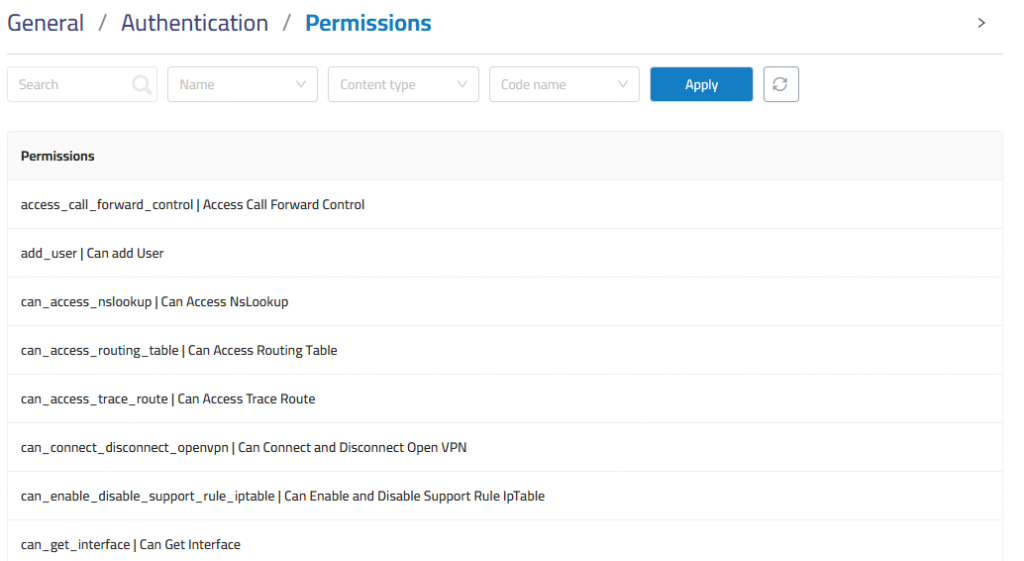The width and height of the screenshot is (1024, 561).
Task: Click the Permissions breadcrumb
Action: (x=368, y=23)
